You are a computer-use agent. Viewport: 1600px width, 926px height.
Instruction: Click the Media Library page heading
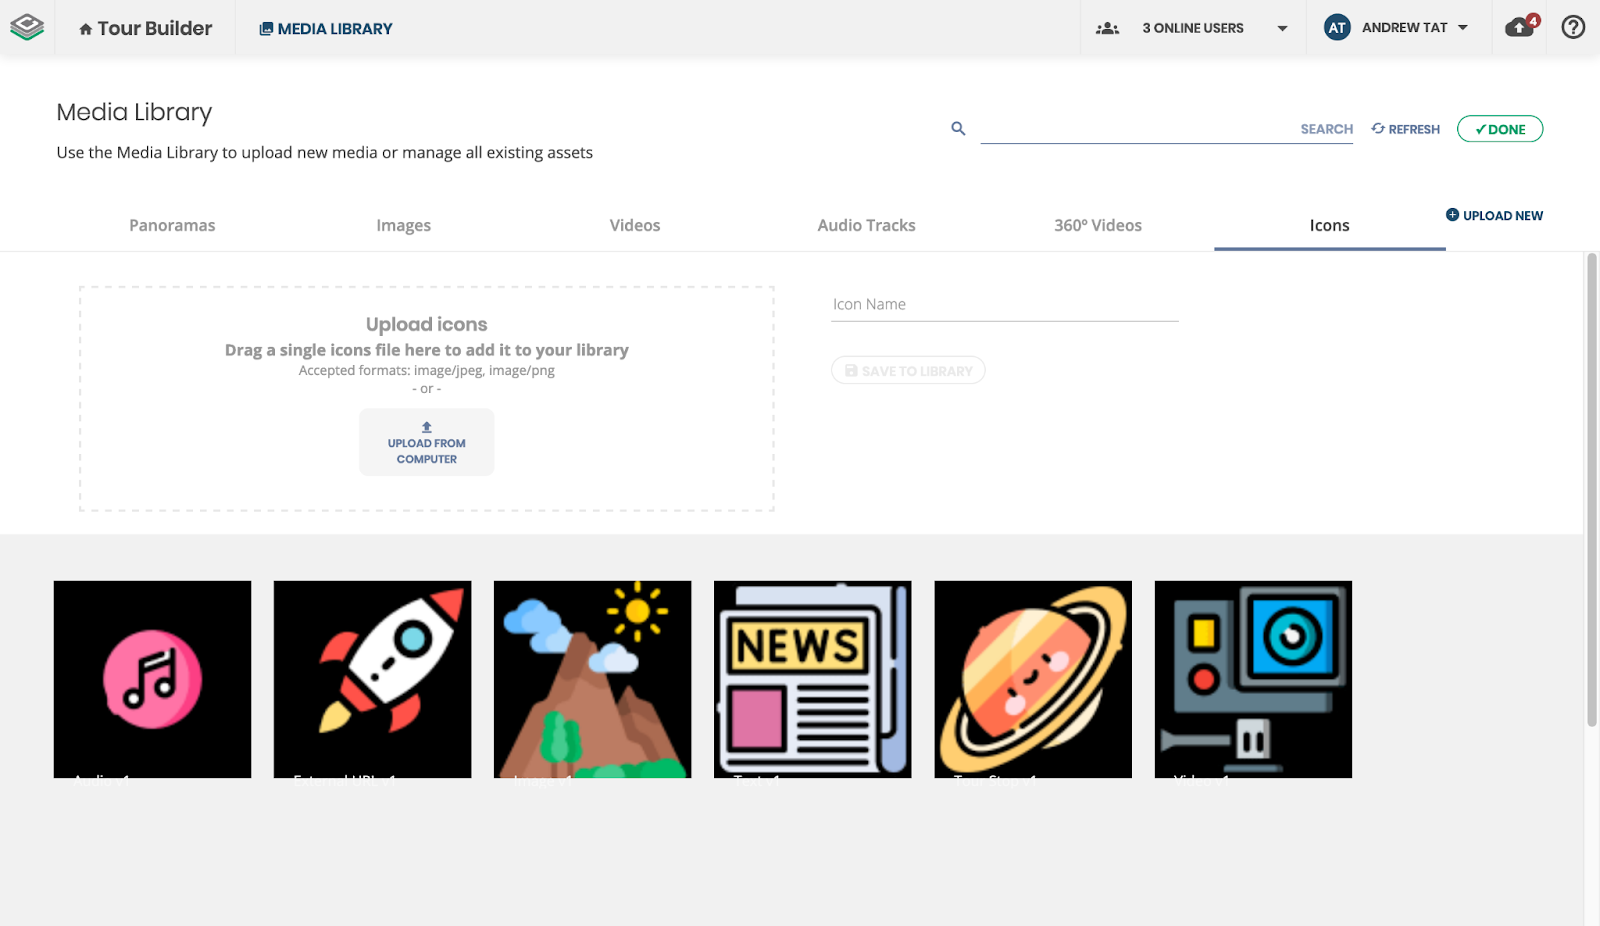tap(134, 112)
